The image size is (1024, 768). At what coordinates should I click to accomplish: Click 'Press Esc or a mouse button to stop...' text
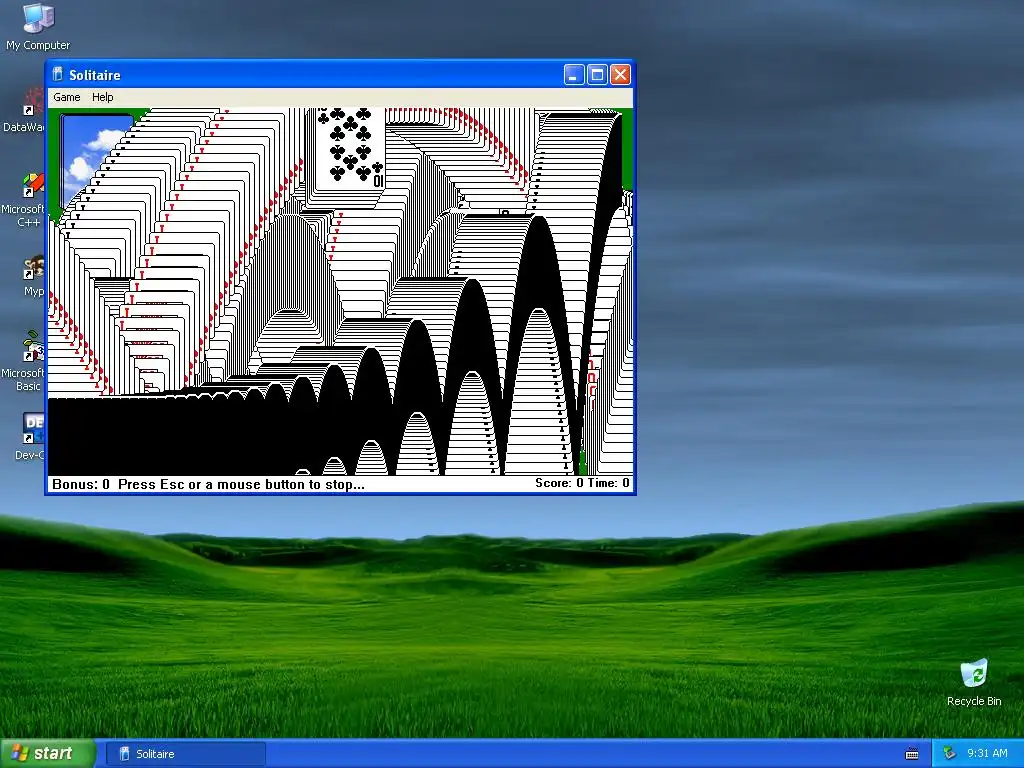click(x=241, y=485)
